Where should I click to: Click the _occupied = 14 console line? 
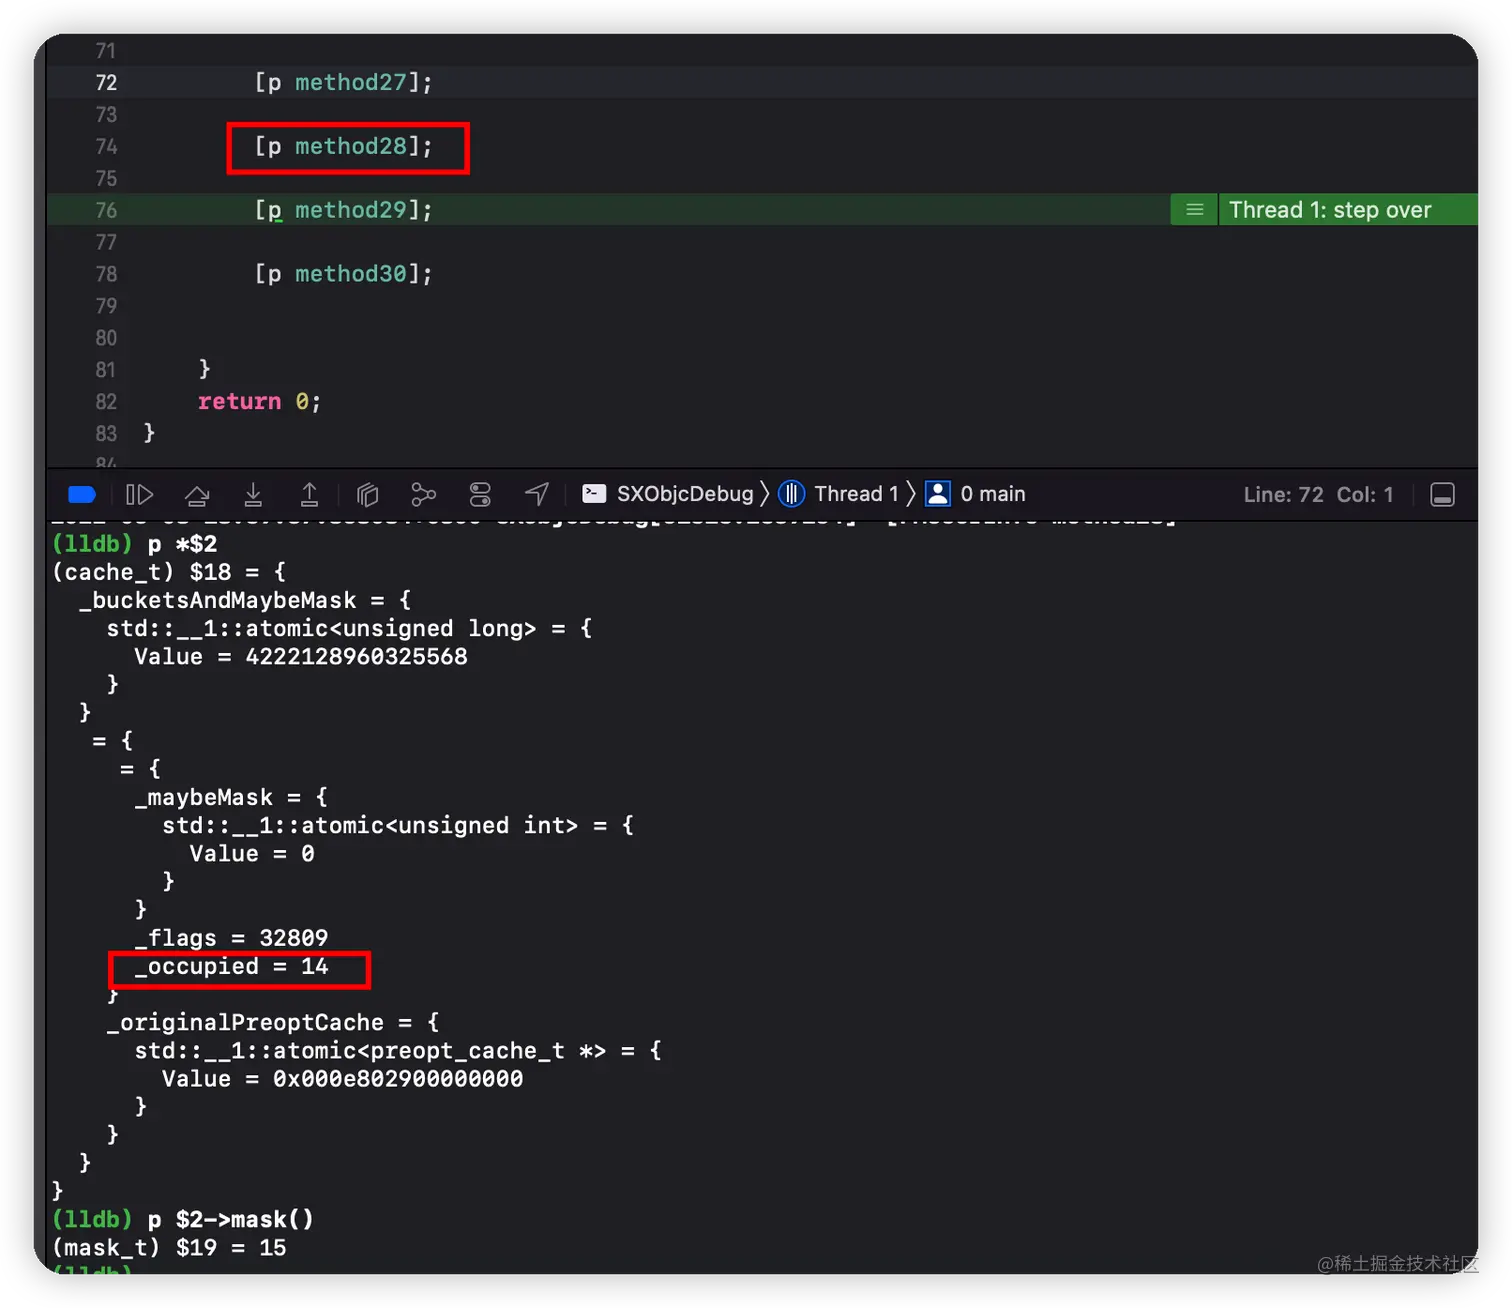[231, 966]
